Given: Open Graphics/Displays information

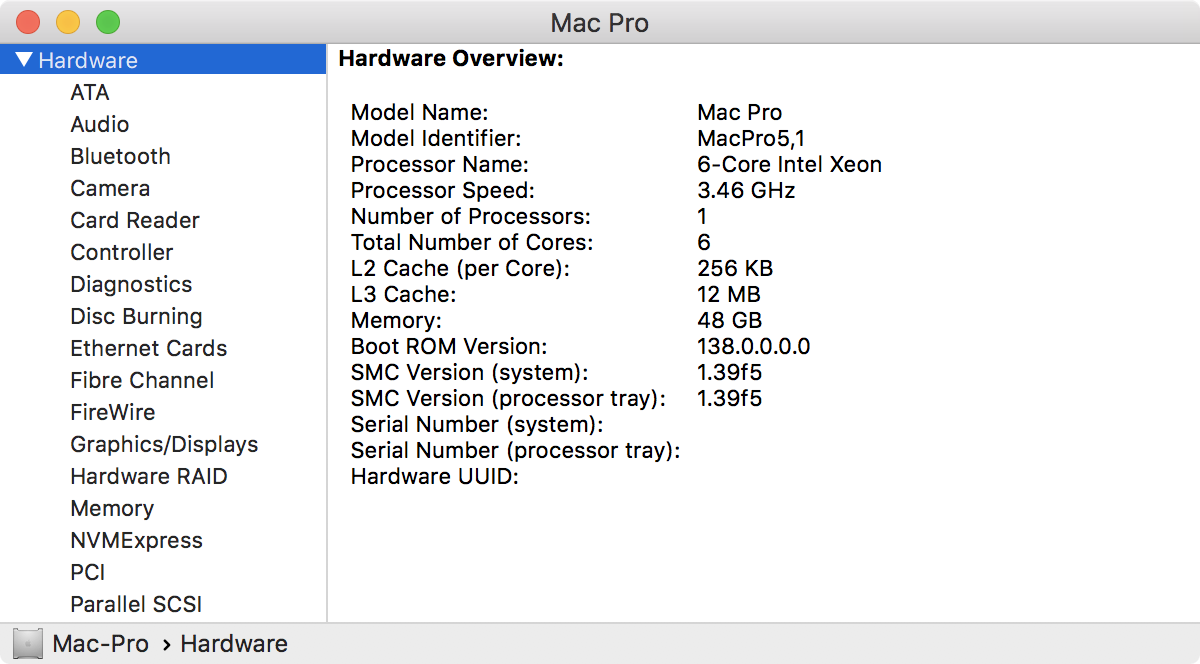Looking at the screenshot, I should pyautogui.click(x=164, y=444).
